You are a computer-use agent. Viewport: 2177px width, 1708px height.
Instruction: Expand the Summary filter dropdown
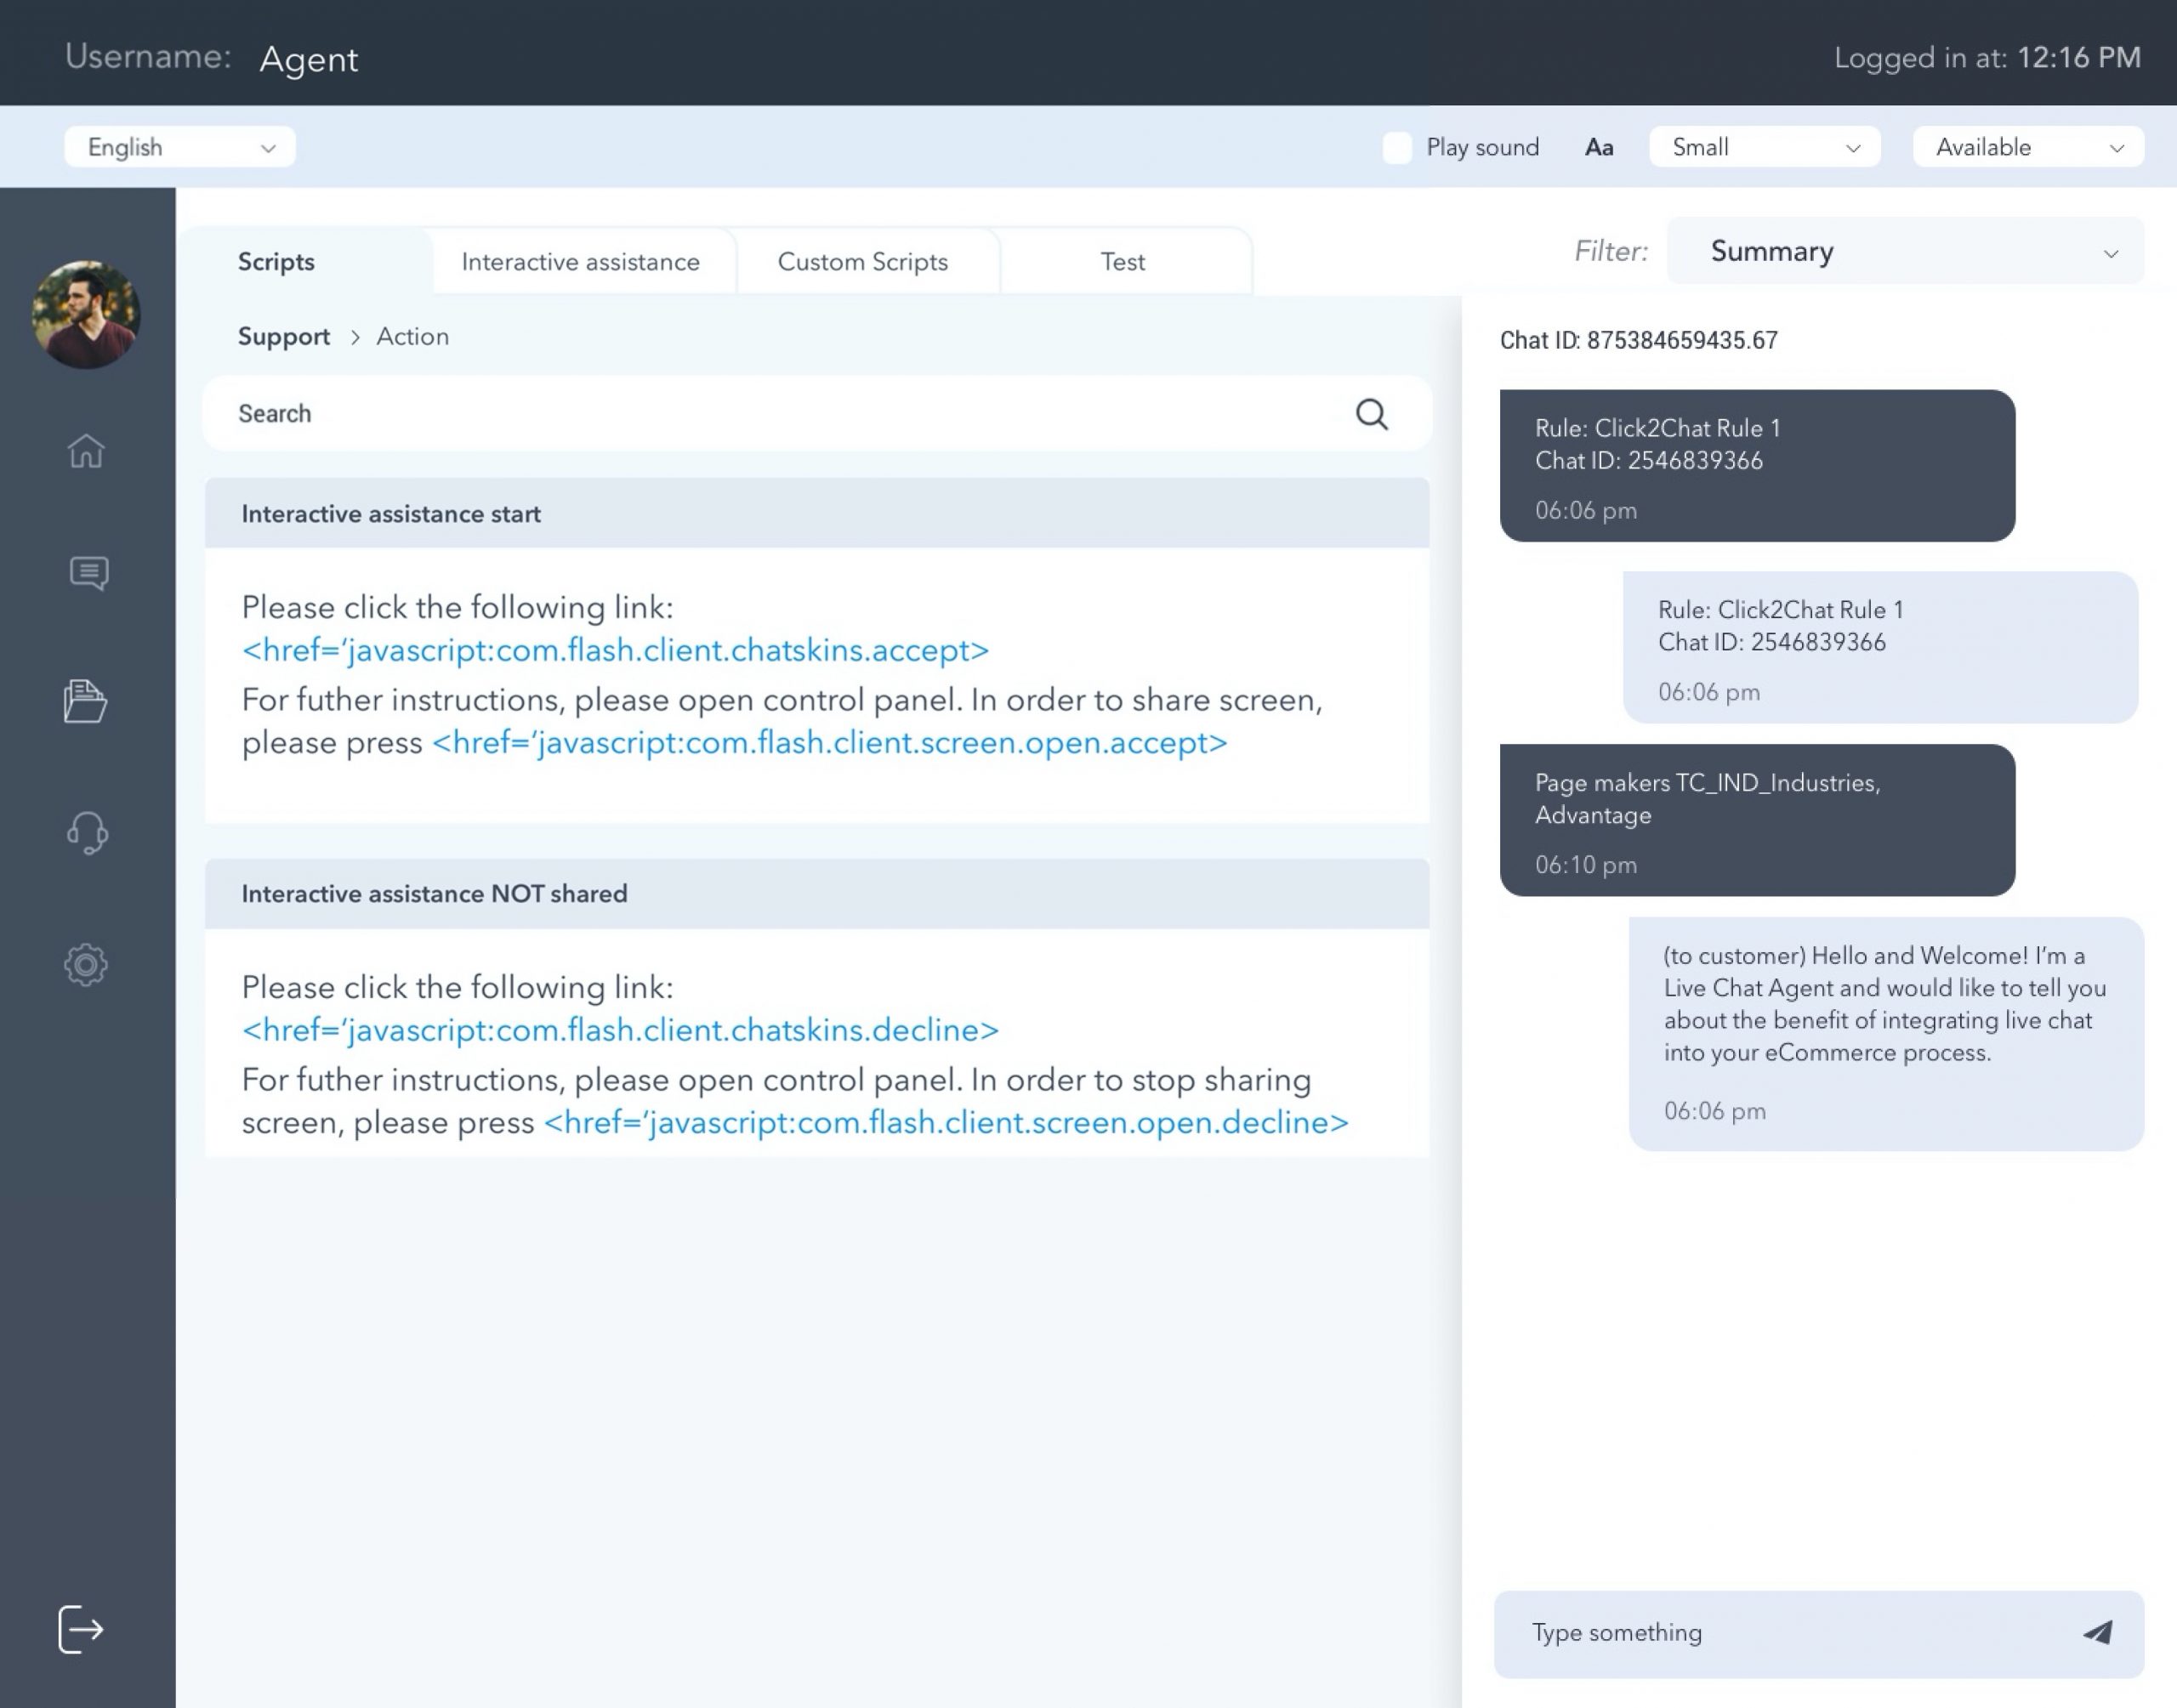[x=1905, y=251]
